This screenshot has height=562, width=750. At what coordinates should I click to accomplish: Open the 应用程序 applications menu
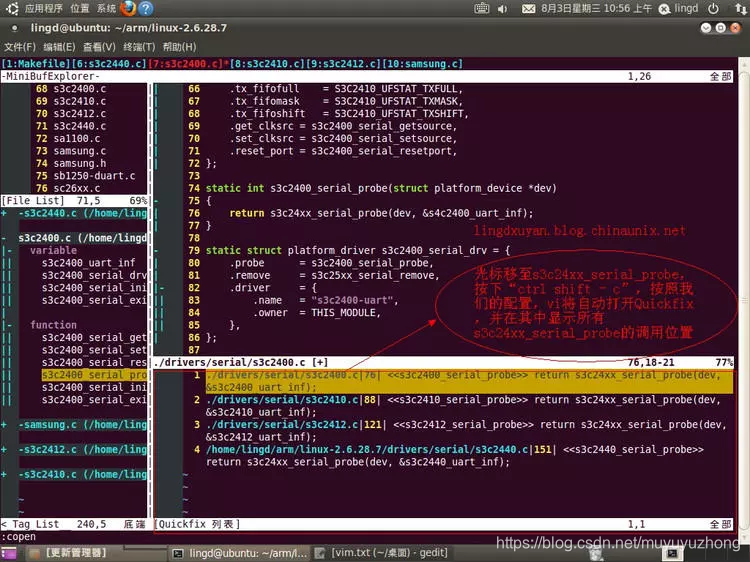[x=43, y=8]
